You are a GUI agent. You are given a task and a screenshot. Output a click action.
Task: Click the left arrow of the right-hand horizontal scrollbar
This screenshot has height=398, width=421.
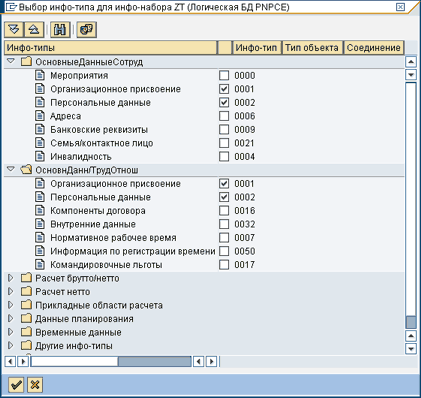pyautogui.click(x=199, y=361)
